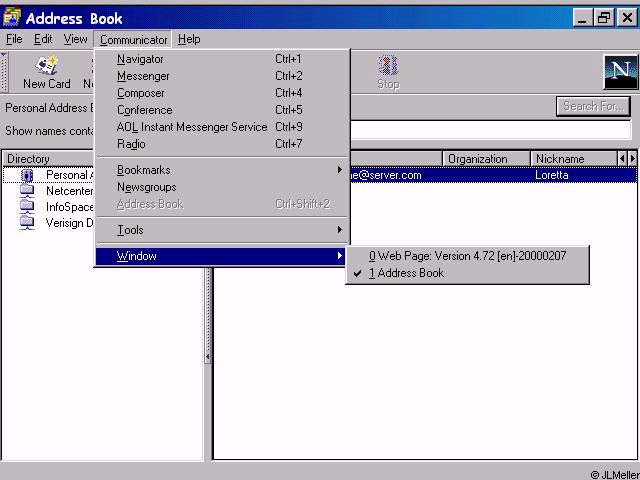This screenshot has height=480, width=640.
Task: Click the Nickname column header
Action: pos(574,159)
